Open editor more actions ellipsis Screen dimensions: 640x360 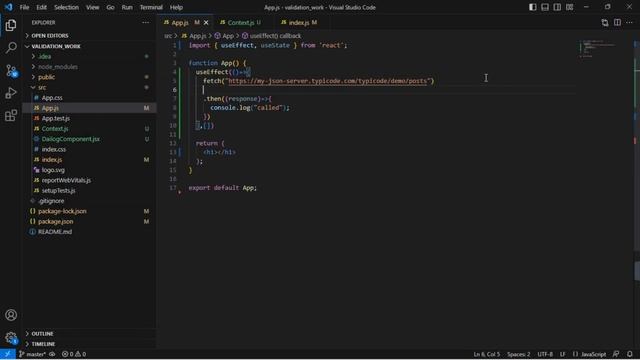629,23
